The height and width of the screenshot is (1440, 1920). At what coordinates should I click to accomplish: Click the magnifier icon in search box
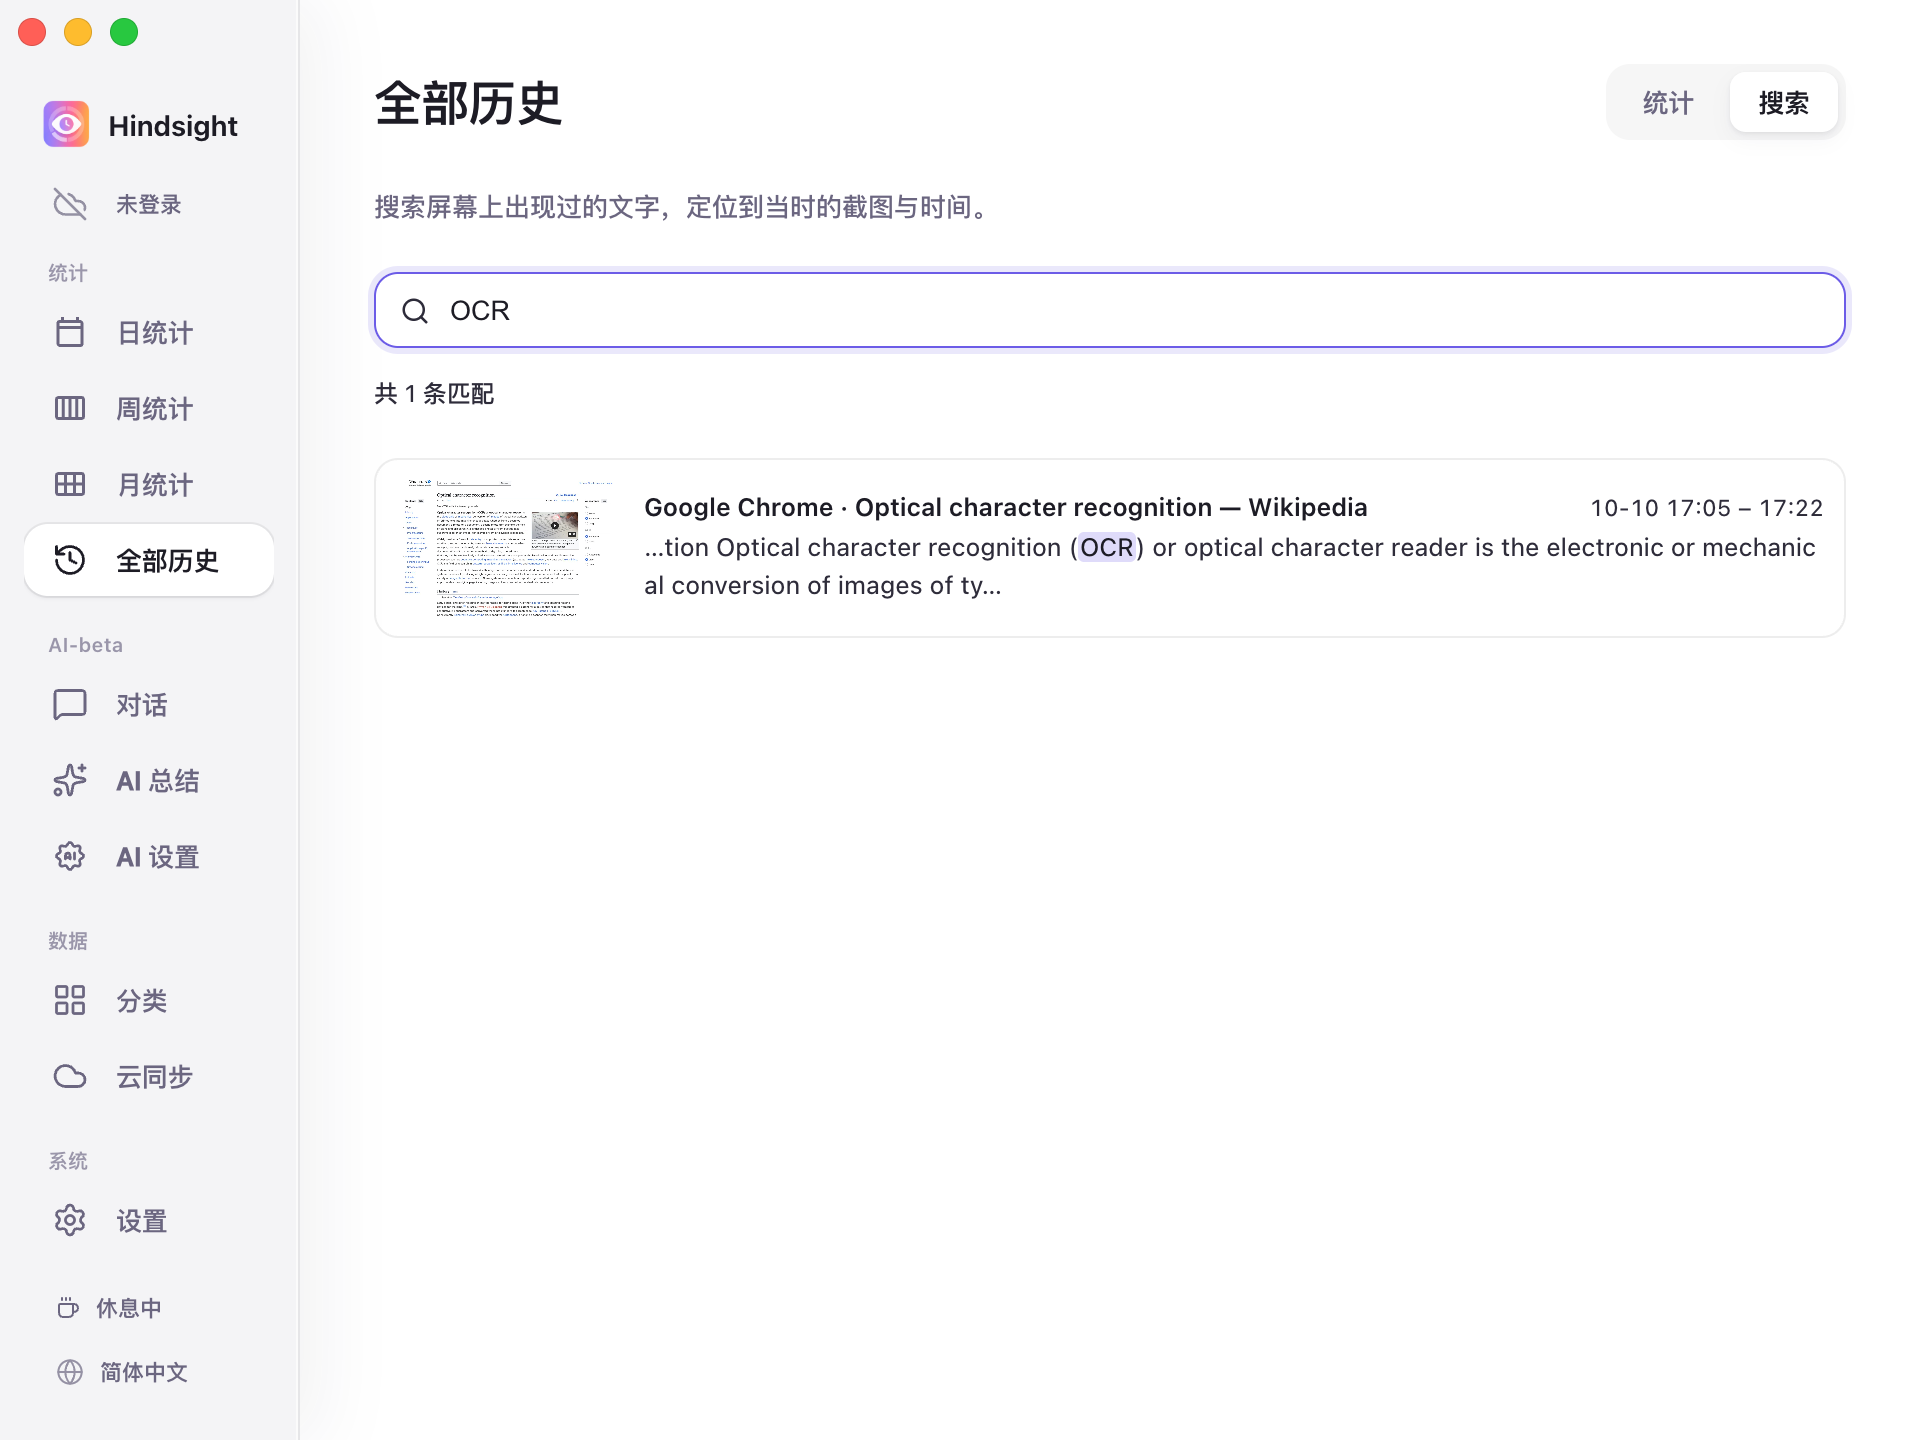coord(415,311)
